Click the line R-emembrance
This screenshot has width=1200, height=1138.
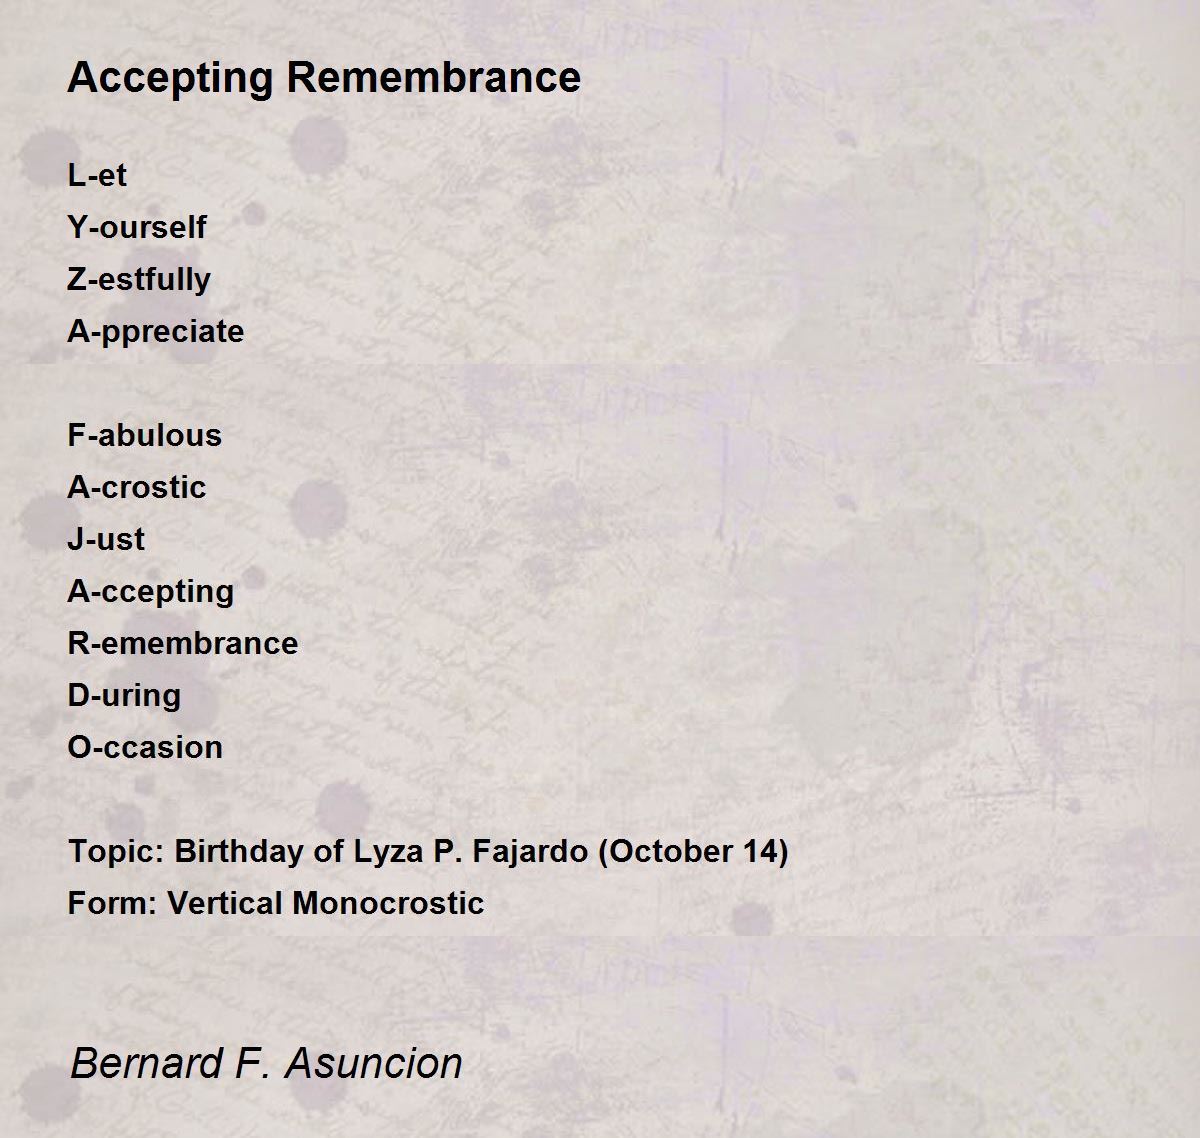(183, 643)
